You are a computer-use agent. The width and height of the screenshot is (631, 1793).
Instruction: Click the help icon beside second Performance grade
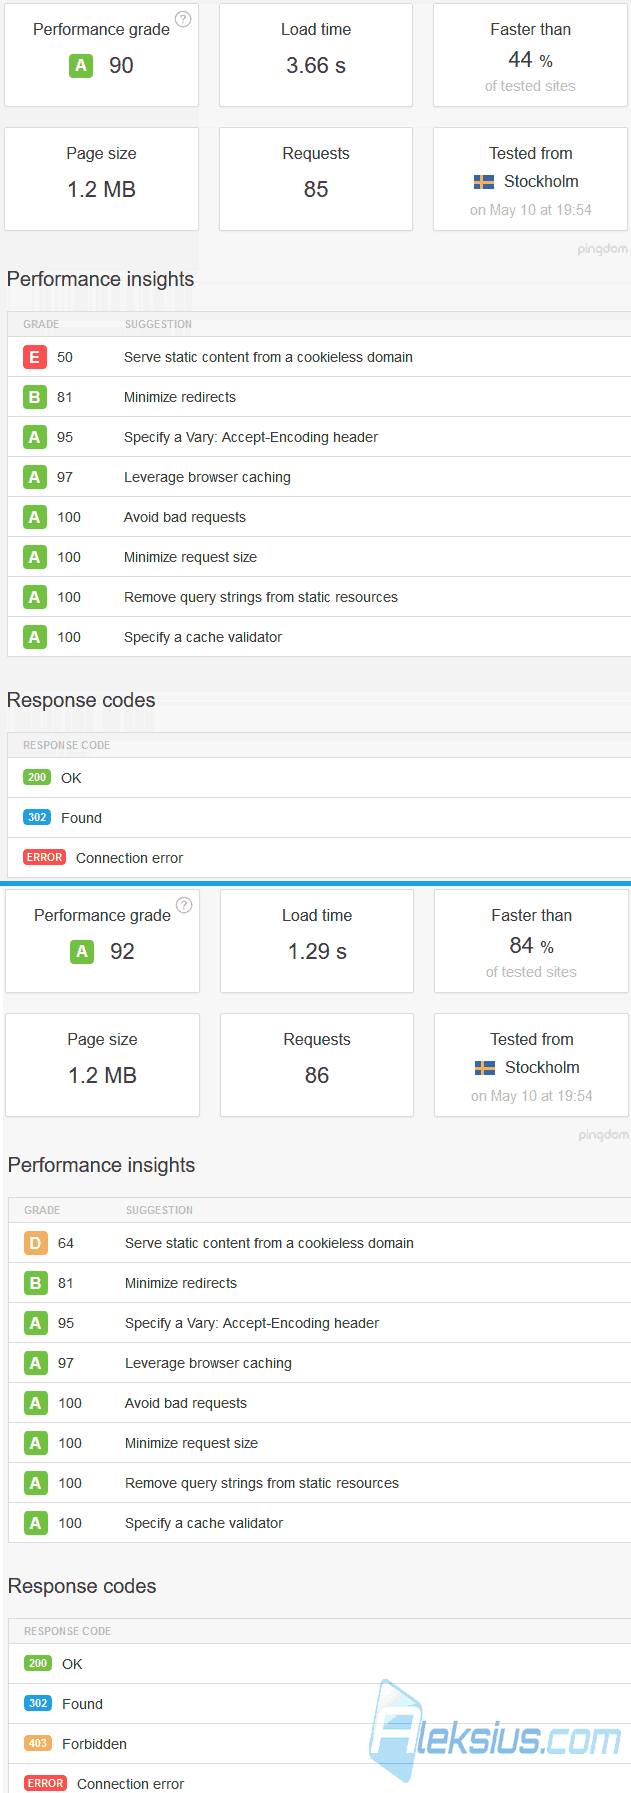[x=184, y=905]
